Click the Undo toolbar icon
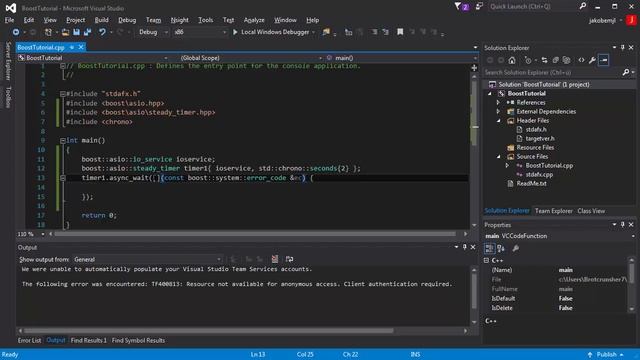This screenshot has width=640, height=360. [102, 32]
